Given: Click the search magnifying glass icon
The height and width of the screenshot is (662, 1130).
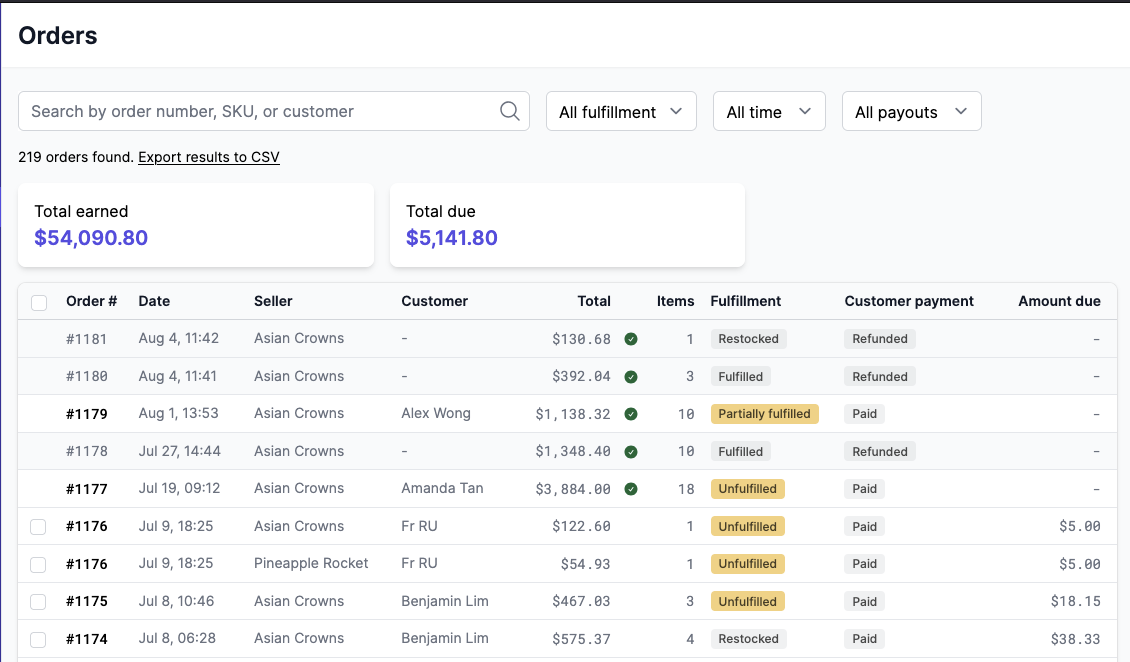Looking at the screenshot, I should [509, 111].
